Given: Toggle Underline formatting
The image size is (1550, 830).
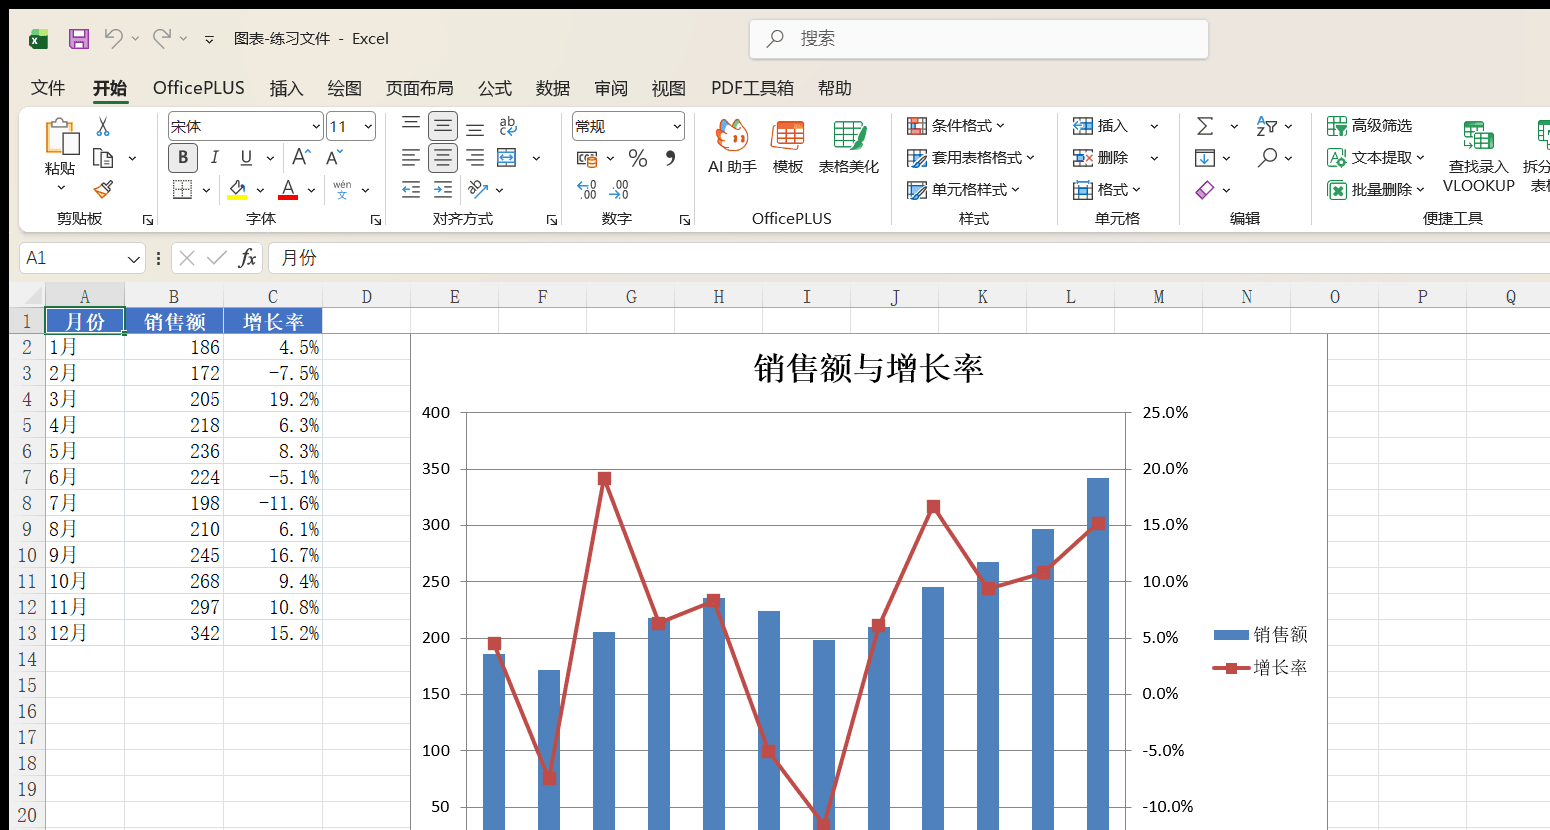Looking at the screenshot, I should point(245,157).
